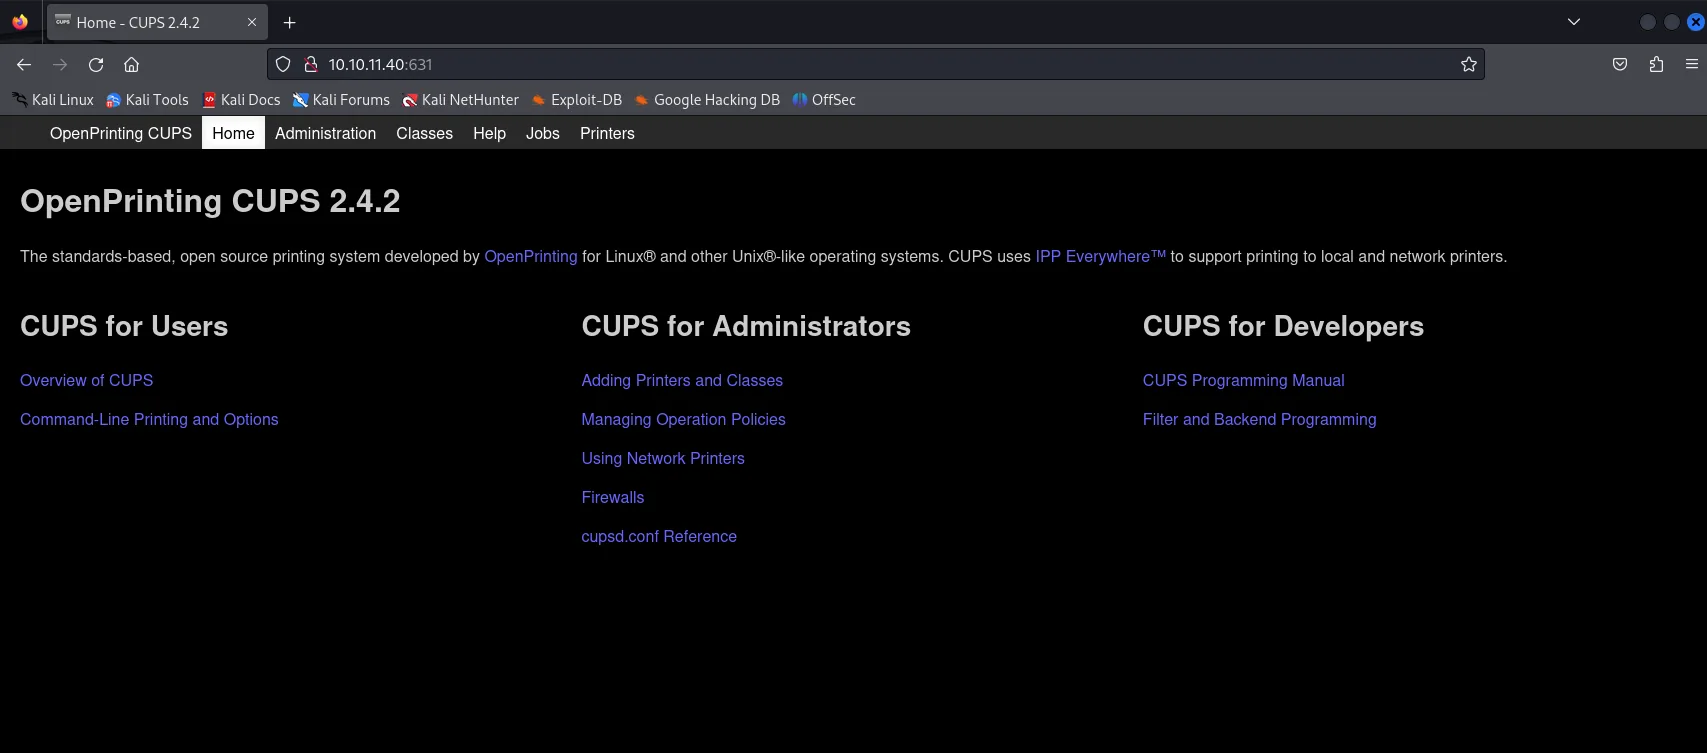Open the Exploit-DB bookmark
This screenshot has width=1707, height=753.
click(x=577, y=100)
